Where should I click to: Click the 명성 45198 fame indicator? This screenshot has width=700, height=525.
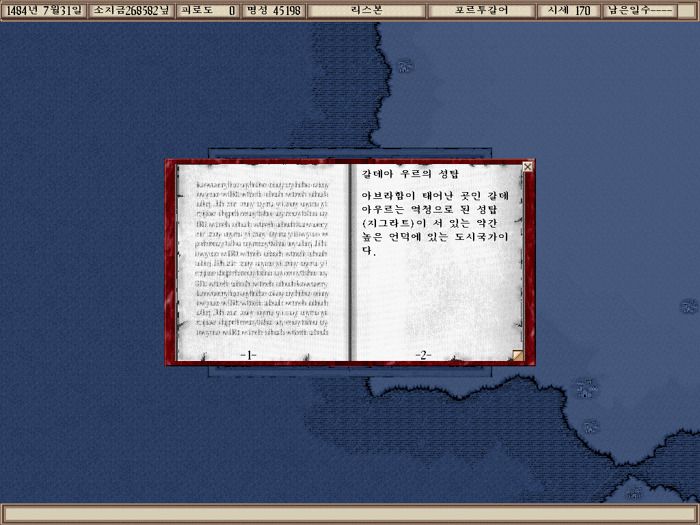274,10
